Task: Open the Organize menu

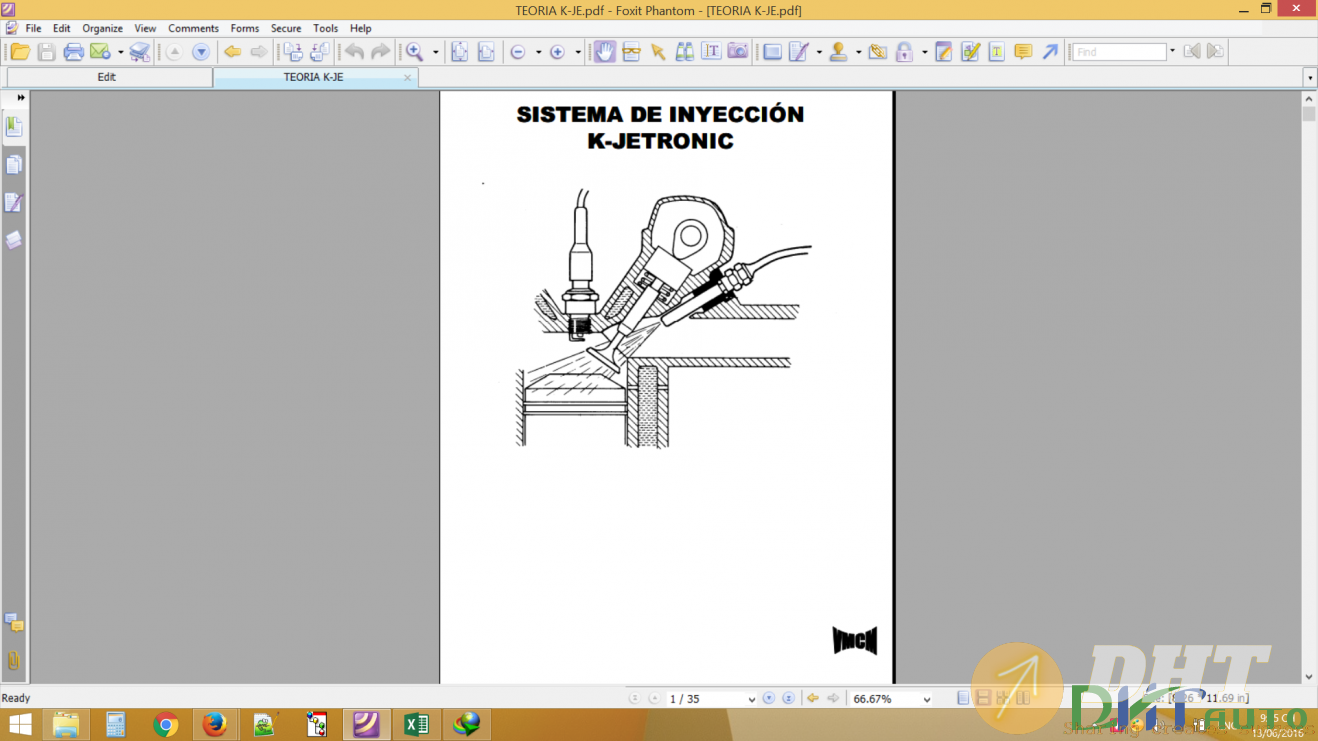Action: [x=102, y=28]
